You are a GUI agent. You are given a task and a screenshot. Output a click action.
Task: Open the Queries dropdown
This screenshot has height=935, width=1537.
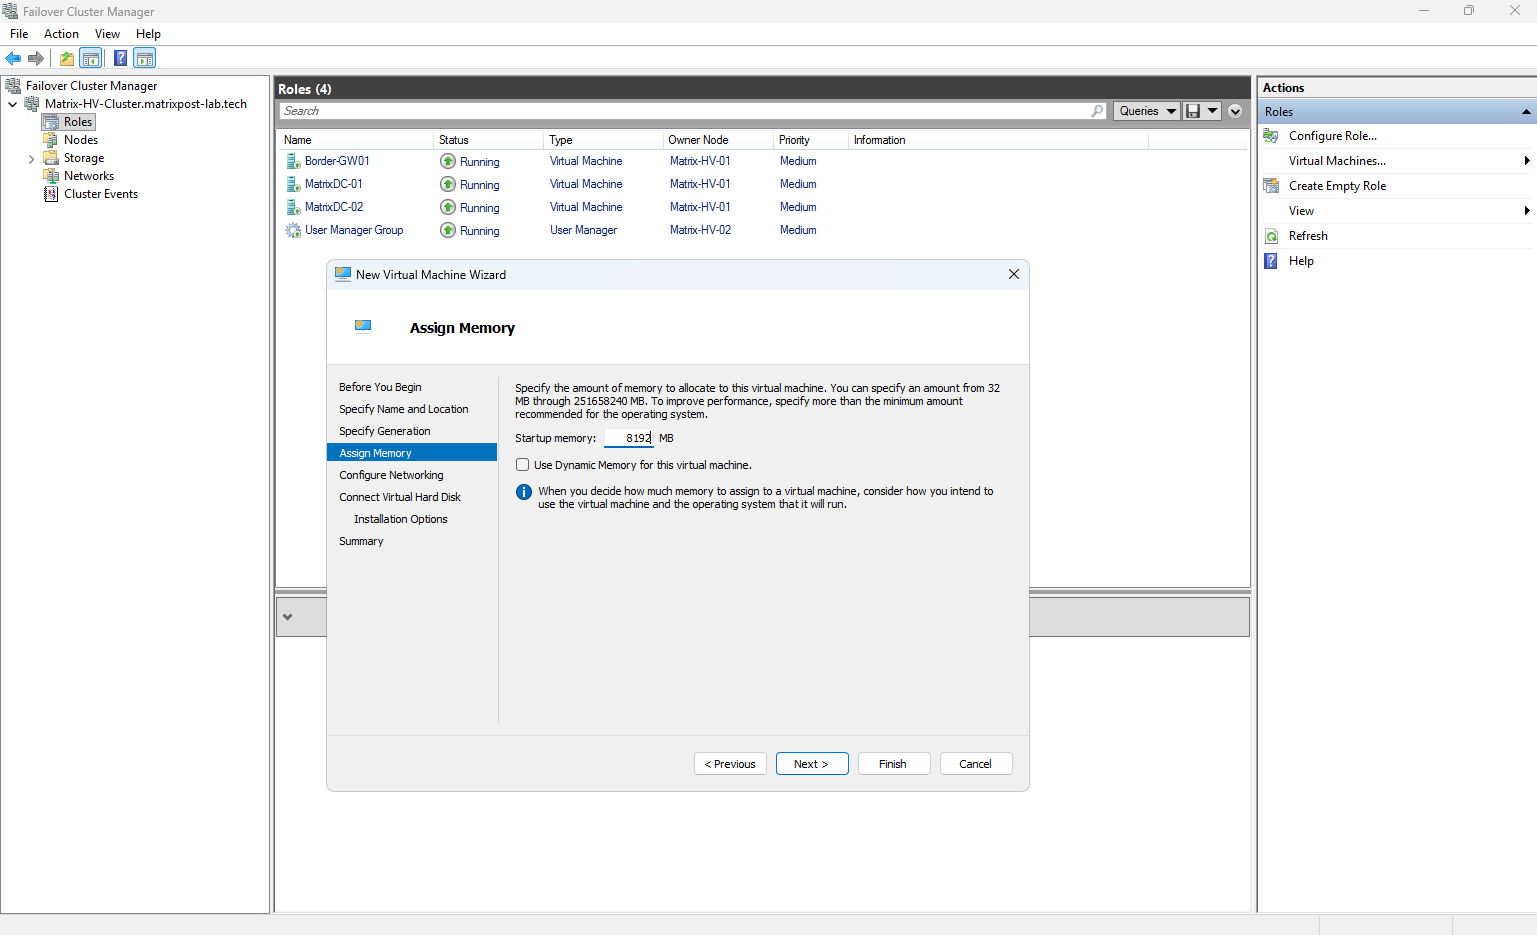(x=1147, y=111)
